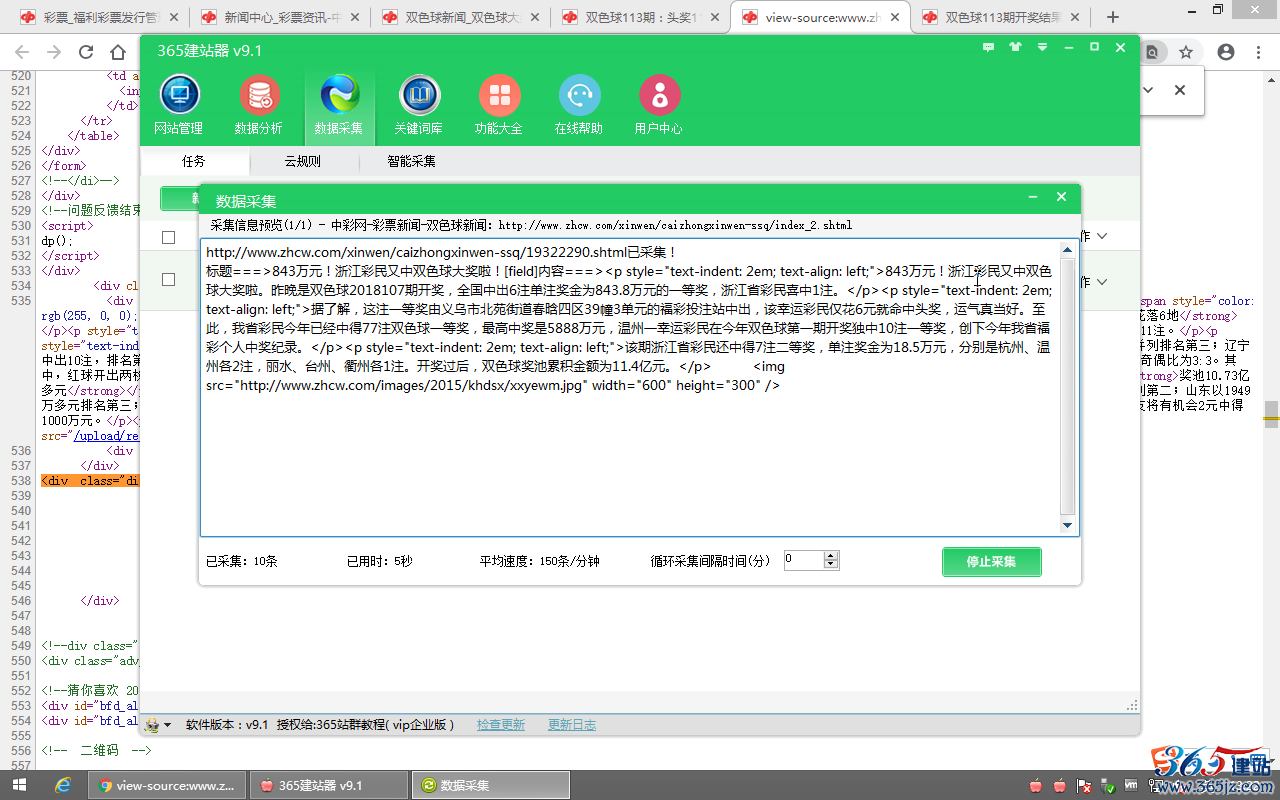Click the 循环采集间隔时间 input field
The image size is (1280, 800).
click(x=804, y=561)
